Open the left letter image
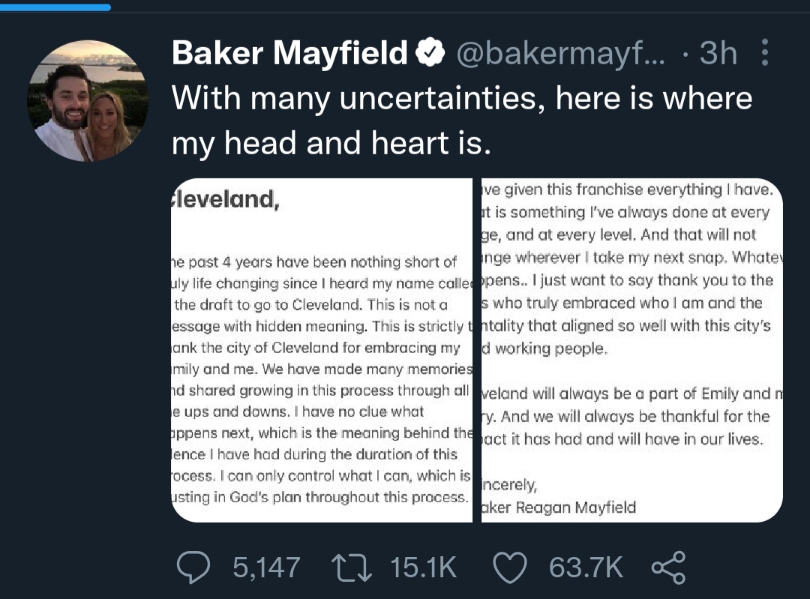Screen dimensions: 810x599 (320, 350)
